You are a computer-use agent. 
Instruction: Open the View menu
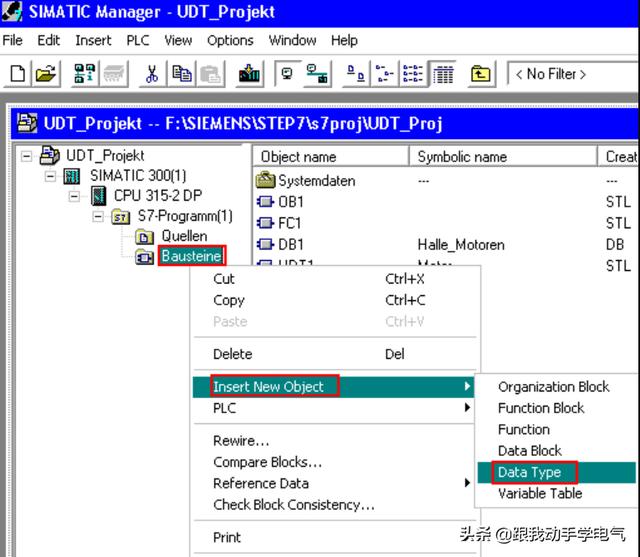(x=178, y=40)
